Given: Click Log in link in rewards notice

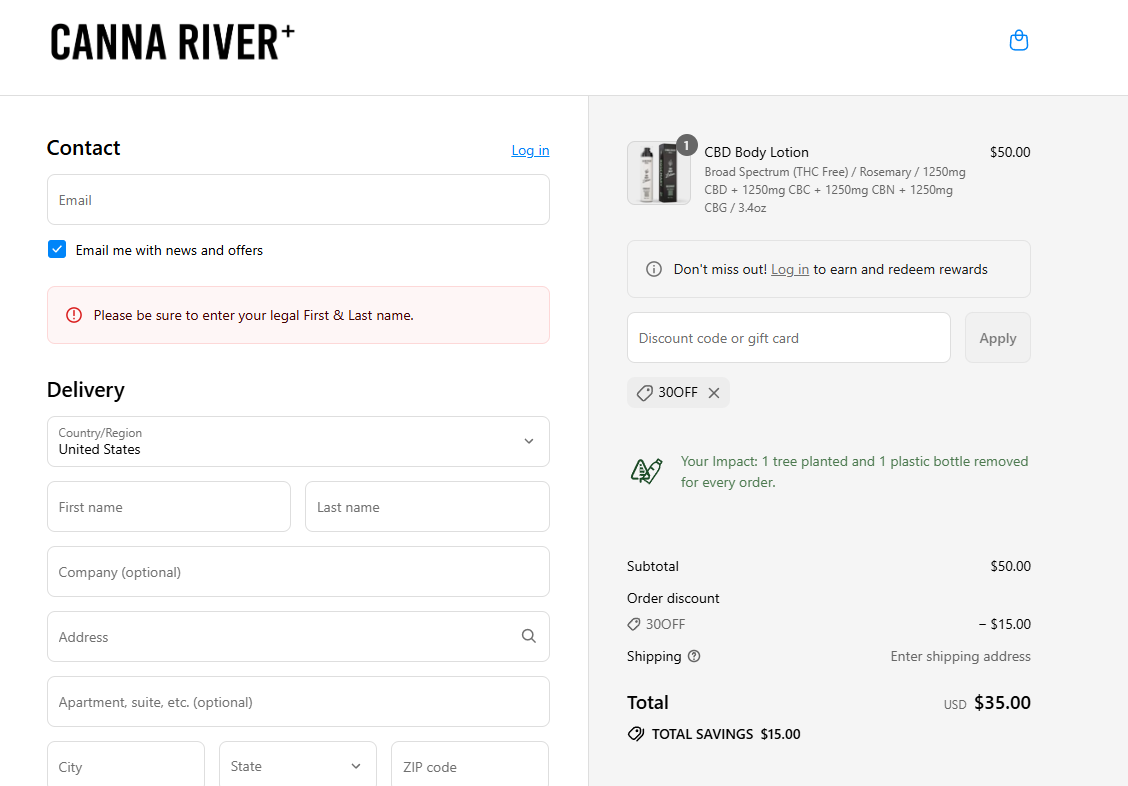Looking at the screenshot, I should pos(790,269).
